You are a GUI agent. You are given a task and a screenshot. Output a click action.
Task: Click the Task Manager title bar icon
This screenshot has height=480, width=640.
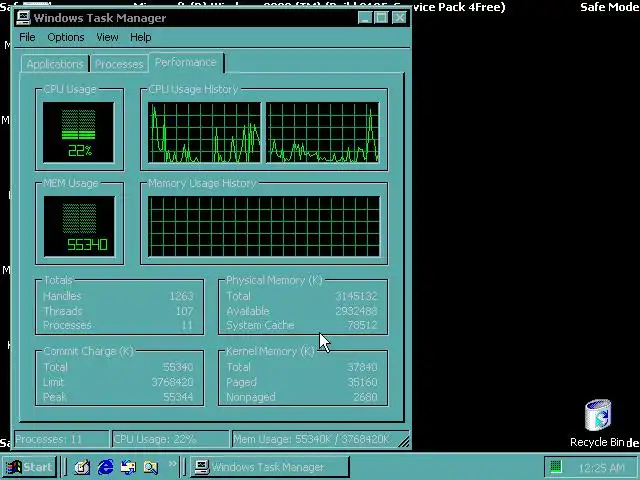click(23, 18)
